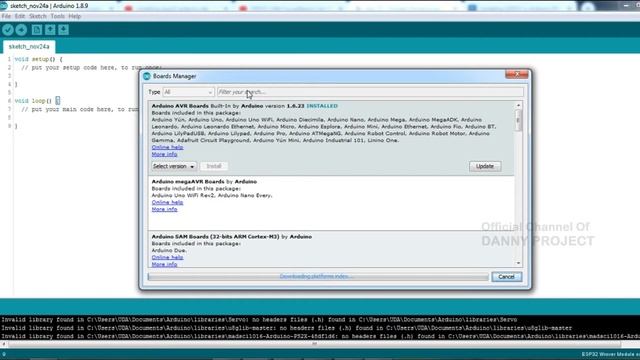Click the libraries\Servo invalid library console line
The image size is (640, 360).
(259, 320)
